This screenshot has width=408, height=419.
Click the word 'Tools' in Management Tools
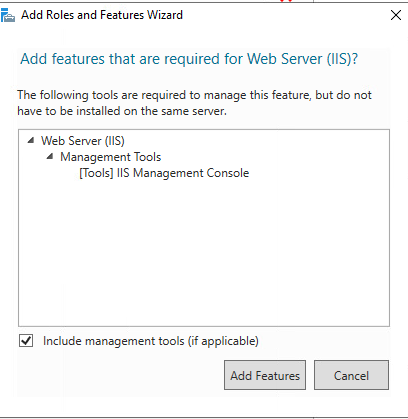[x=147, y=157]
